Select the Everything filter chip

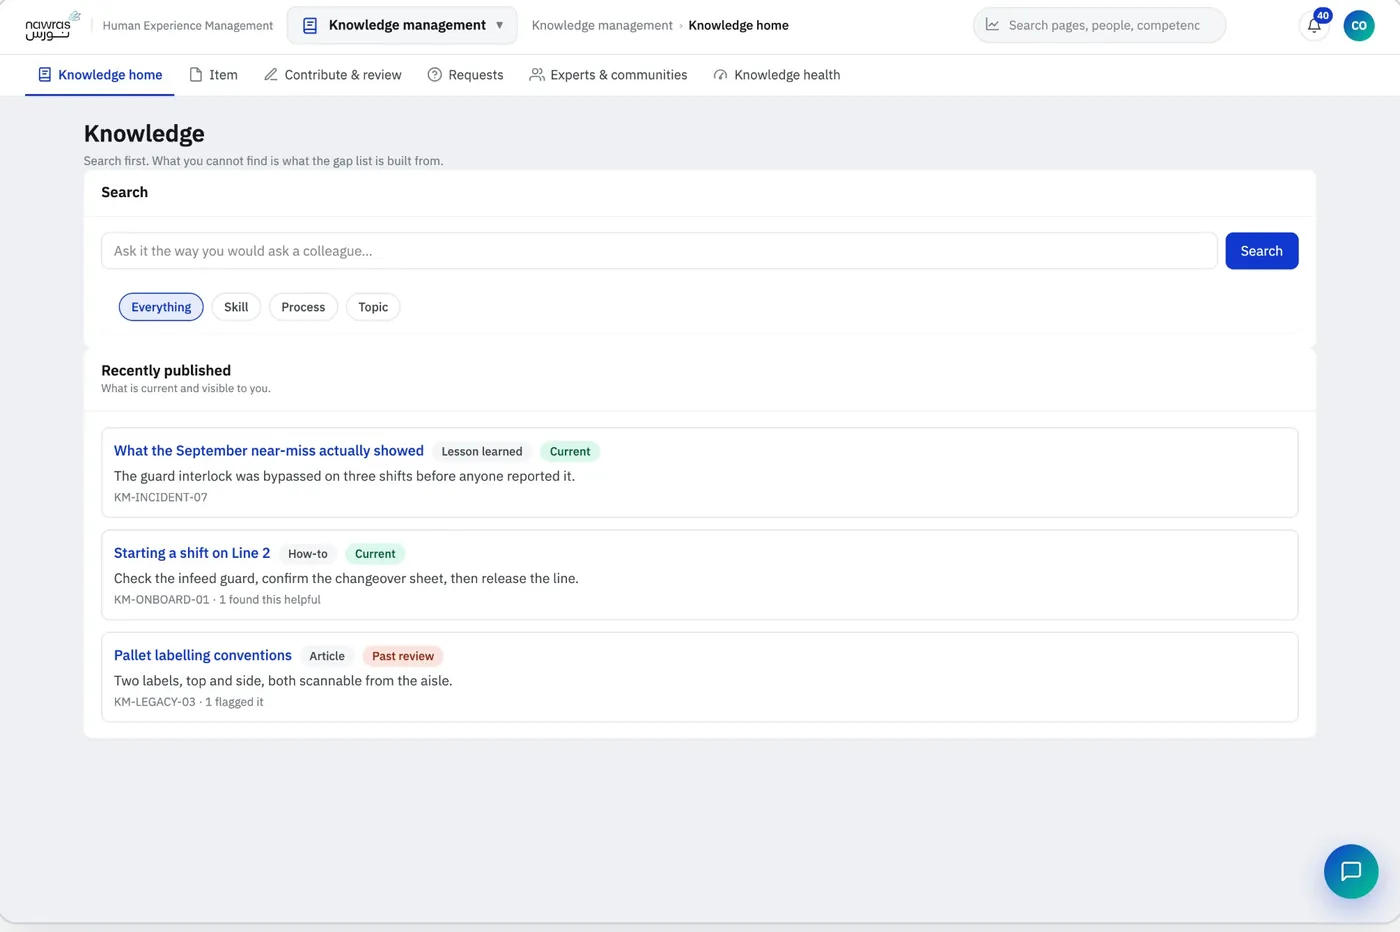[161, 307]
